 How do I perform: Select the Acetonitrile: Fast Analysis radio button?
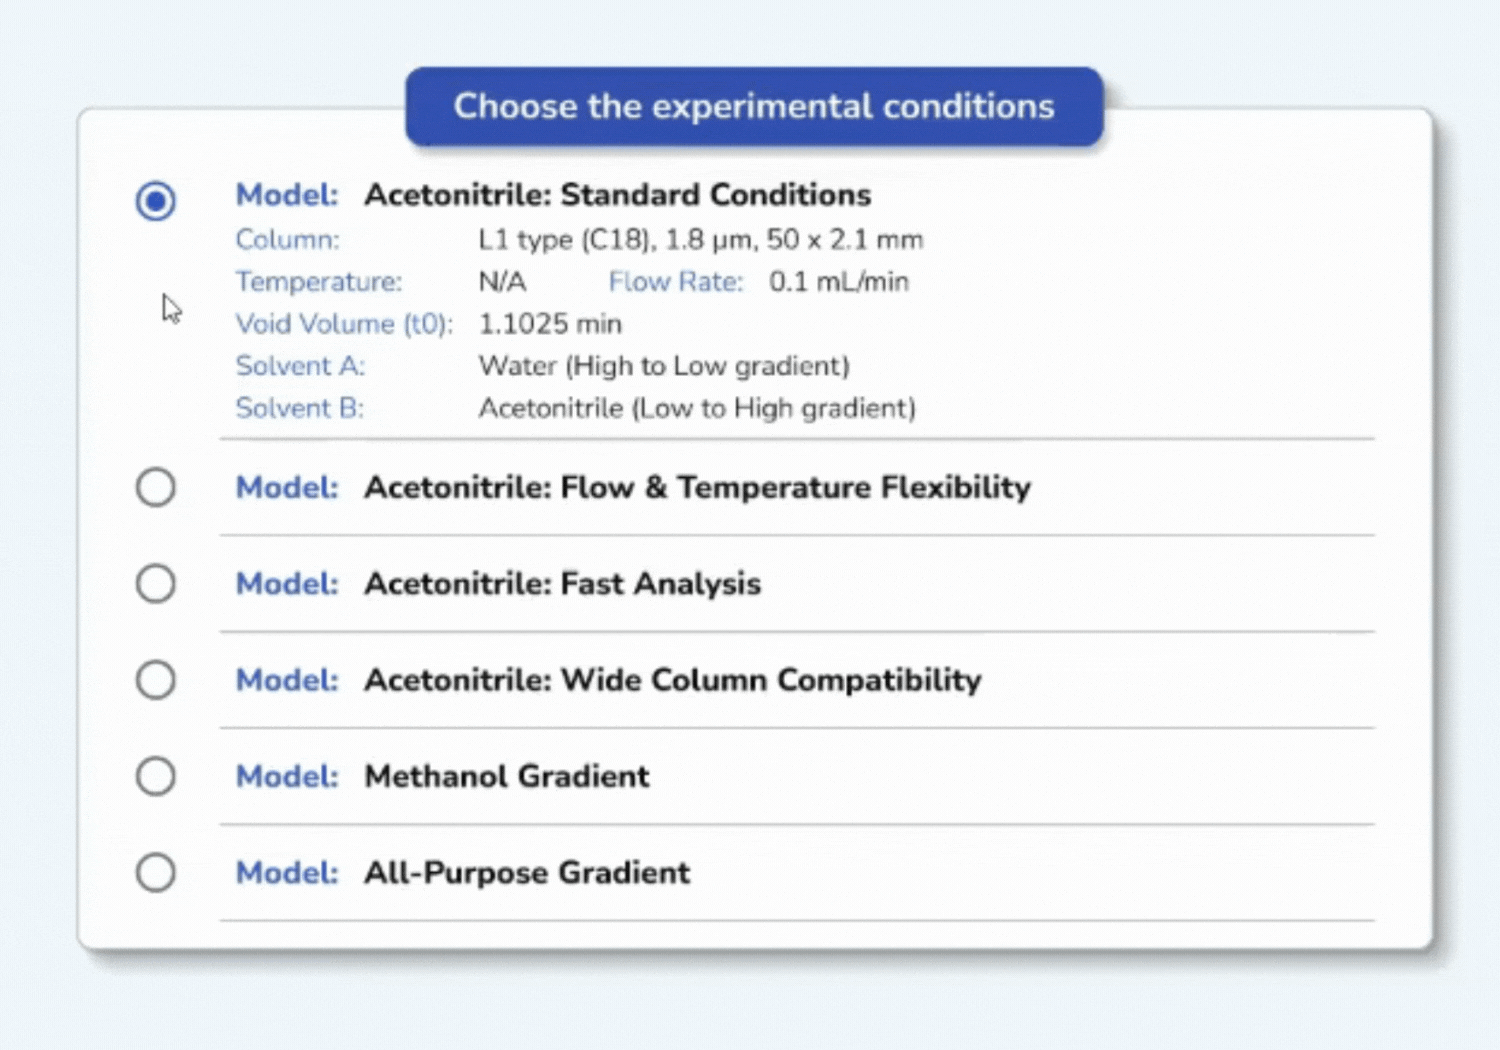(x=156, y=583)
